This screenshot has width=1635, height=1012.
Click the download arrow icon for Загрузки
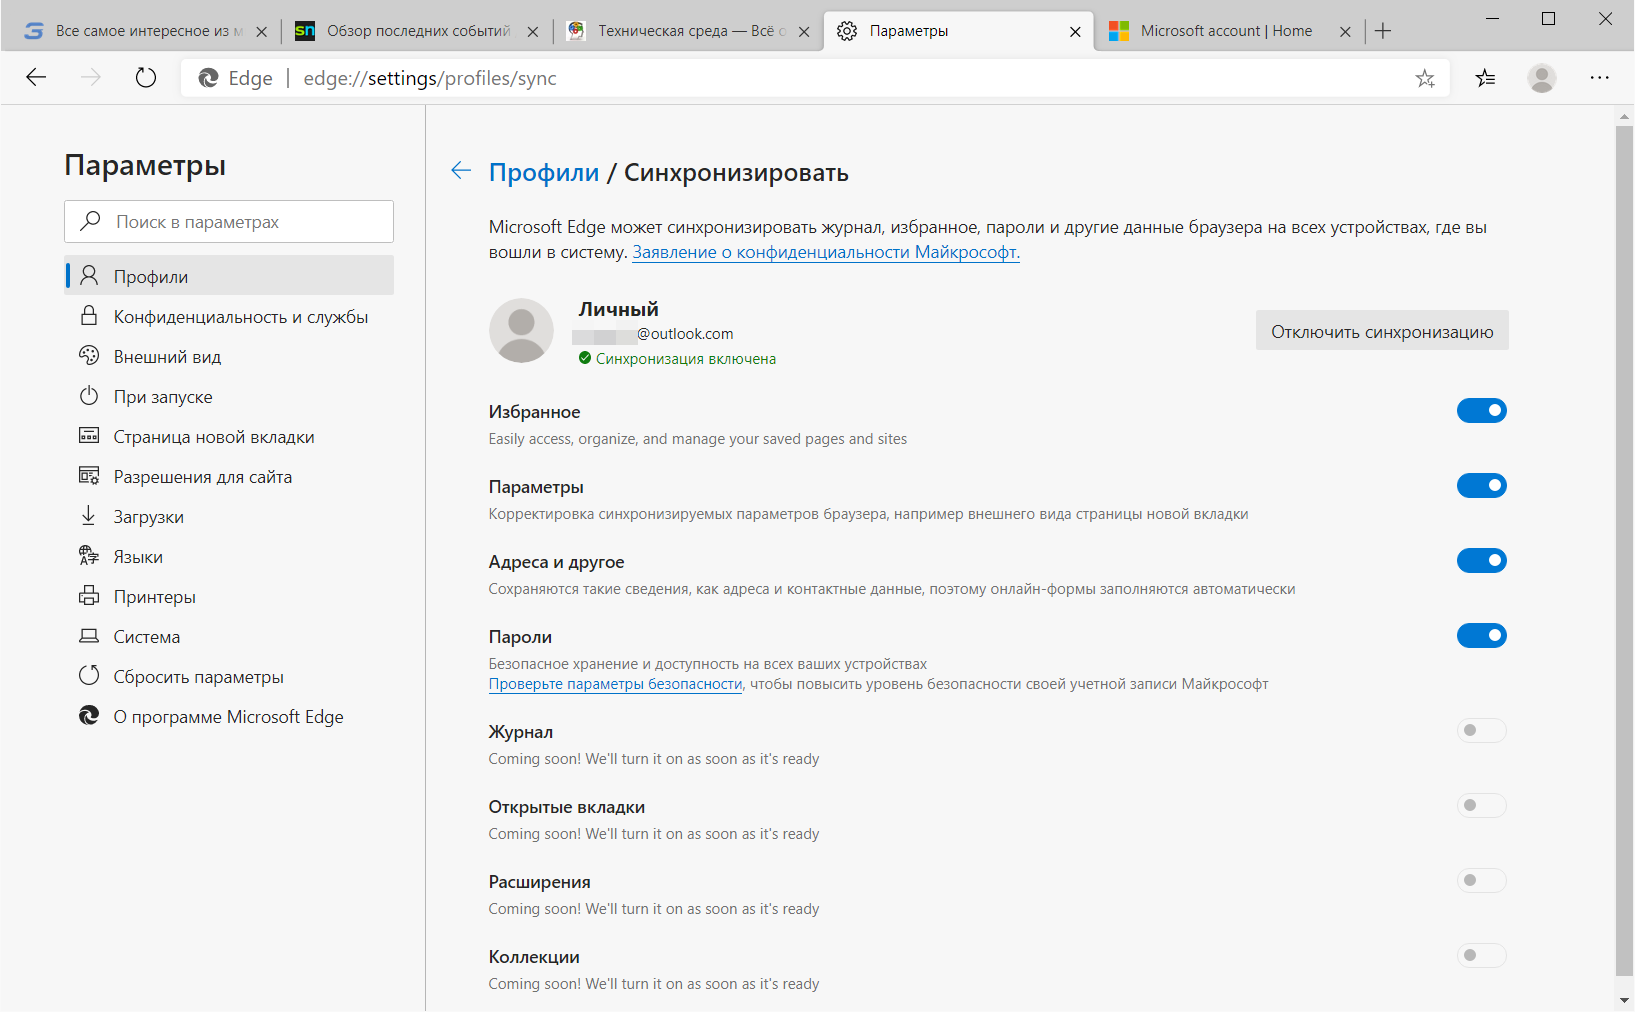click(x=89, y=515)
